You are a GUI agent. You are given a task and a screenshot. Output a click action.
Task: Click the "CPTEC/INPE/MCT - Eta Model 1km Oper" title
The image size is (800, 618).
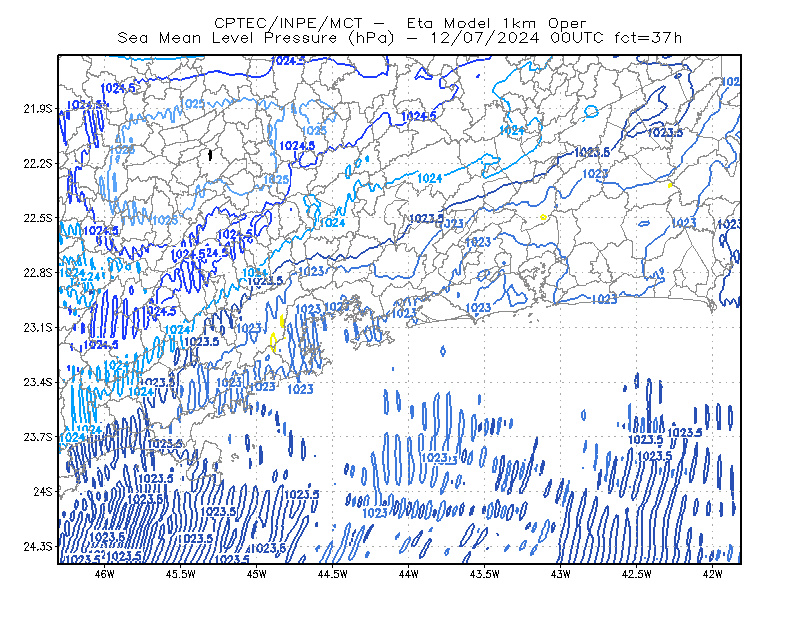(x=400, y=23)
